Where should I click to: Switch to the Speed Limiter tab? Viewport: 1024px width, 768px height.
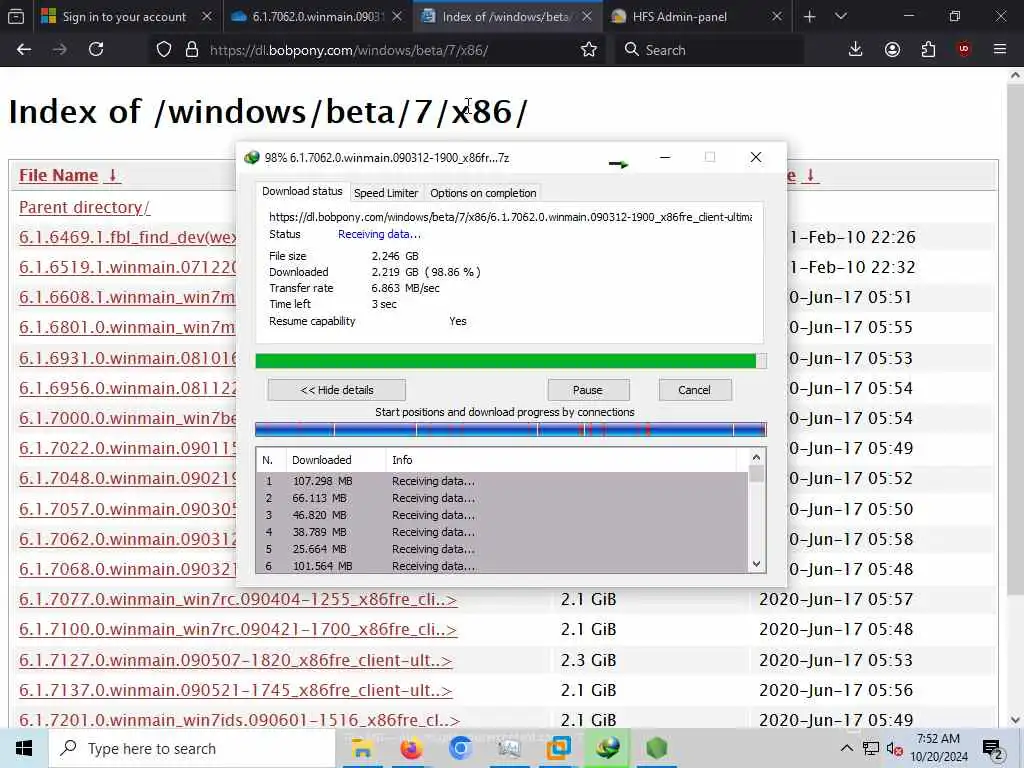[386, 193]
